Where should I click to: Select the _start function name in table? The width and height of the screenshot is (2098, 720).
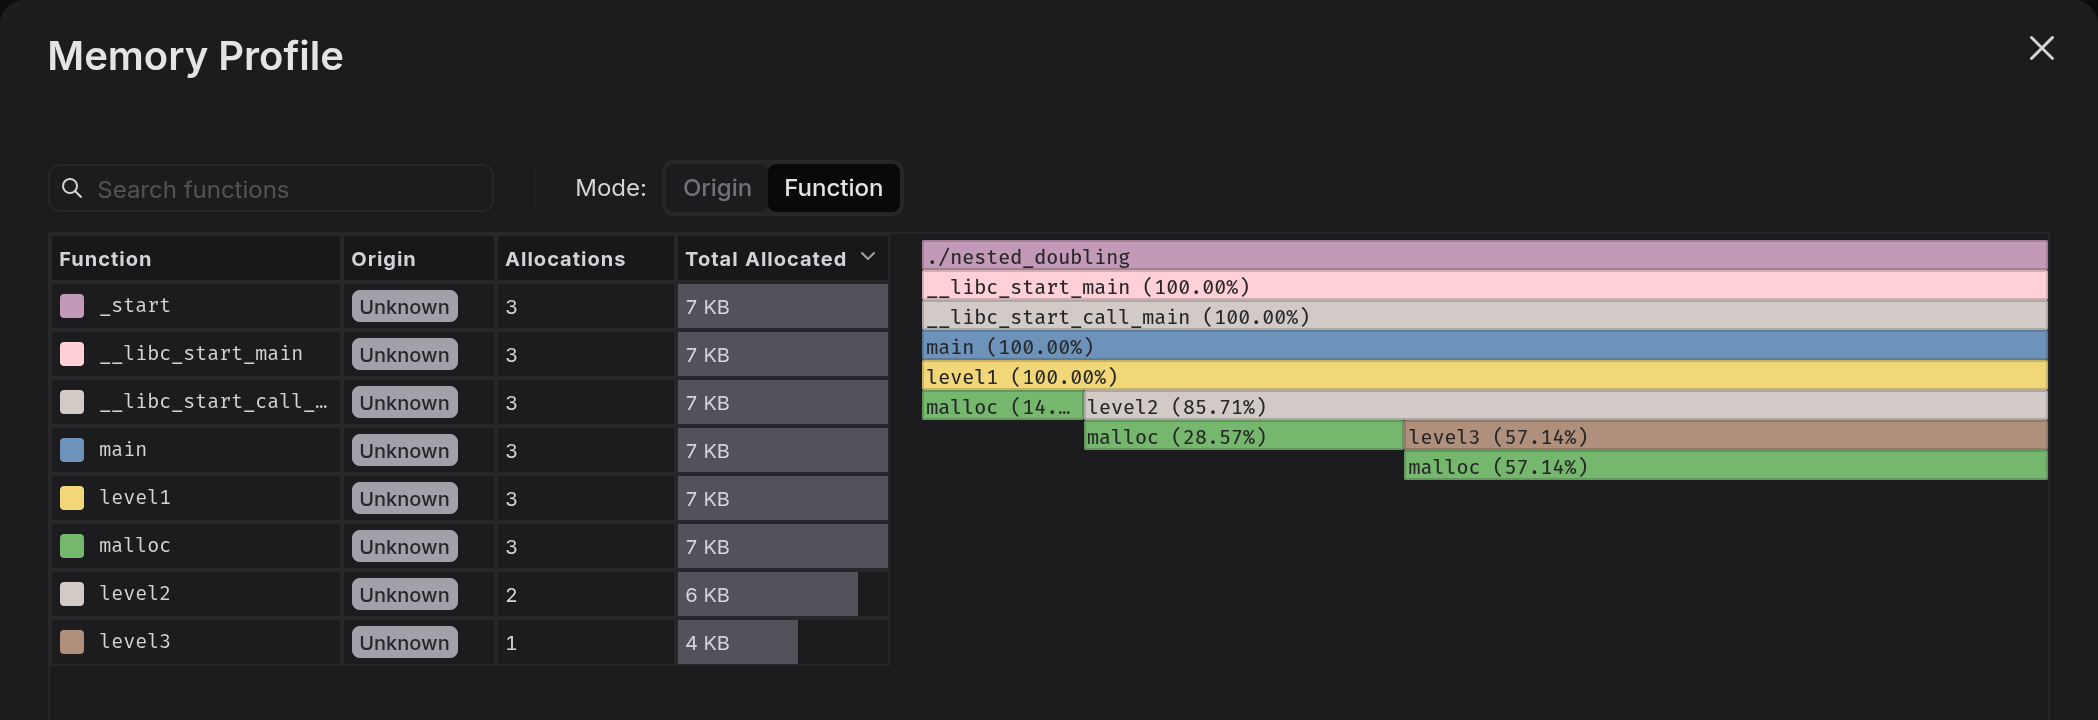(x=135, y=305)
